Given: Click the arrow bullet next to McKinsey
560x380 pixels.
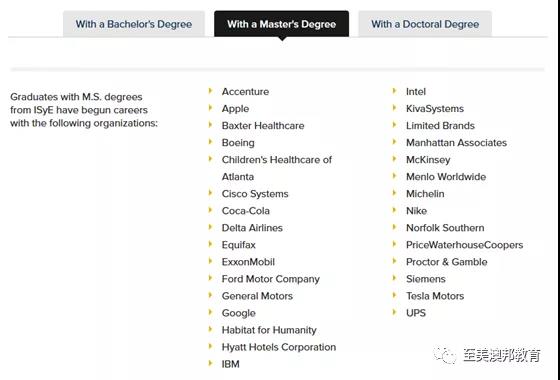Looking at the screenshot, I should 395,159.
